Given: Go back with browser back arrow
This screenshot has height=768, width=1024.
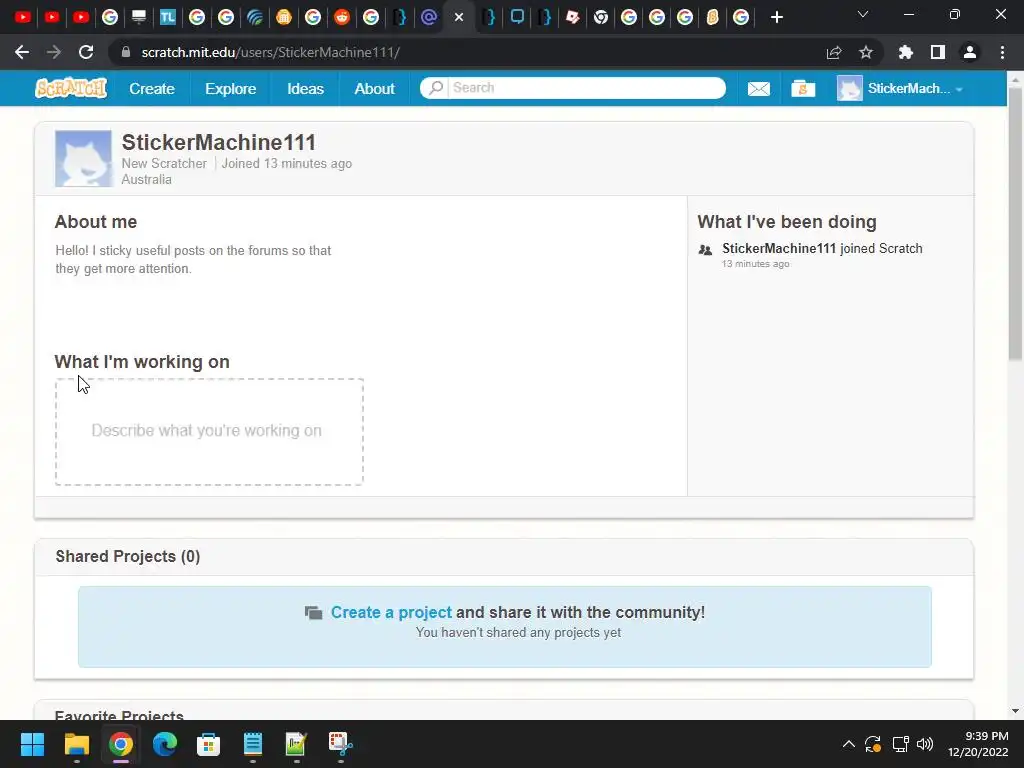Looking at the screenshot, I should (22, 52).
